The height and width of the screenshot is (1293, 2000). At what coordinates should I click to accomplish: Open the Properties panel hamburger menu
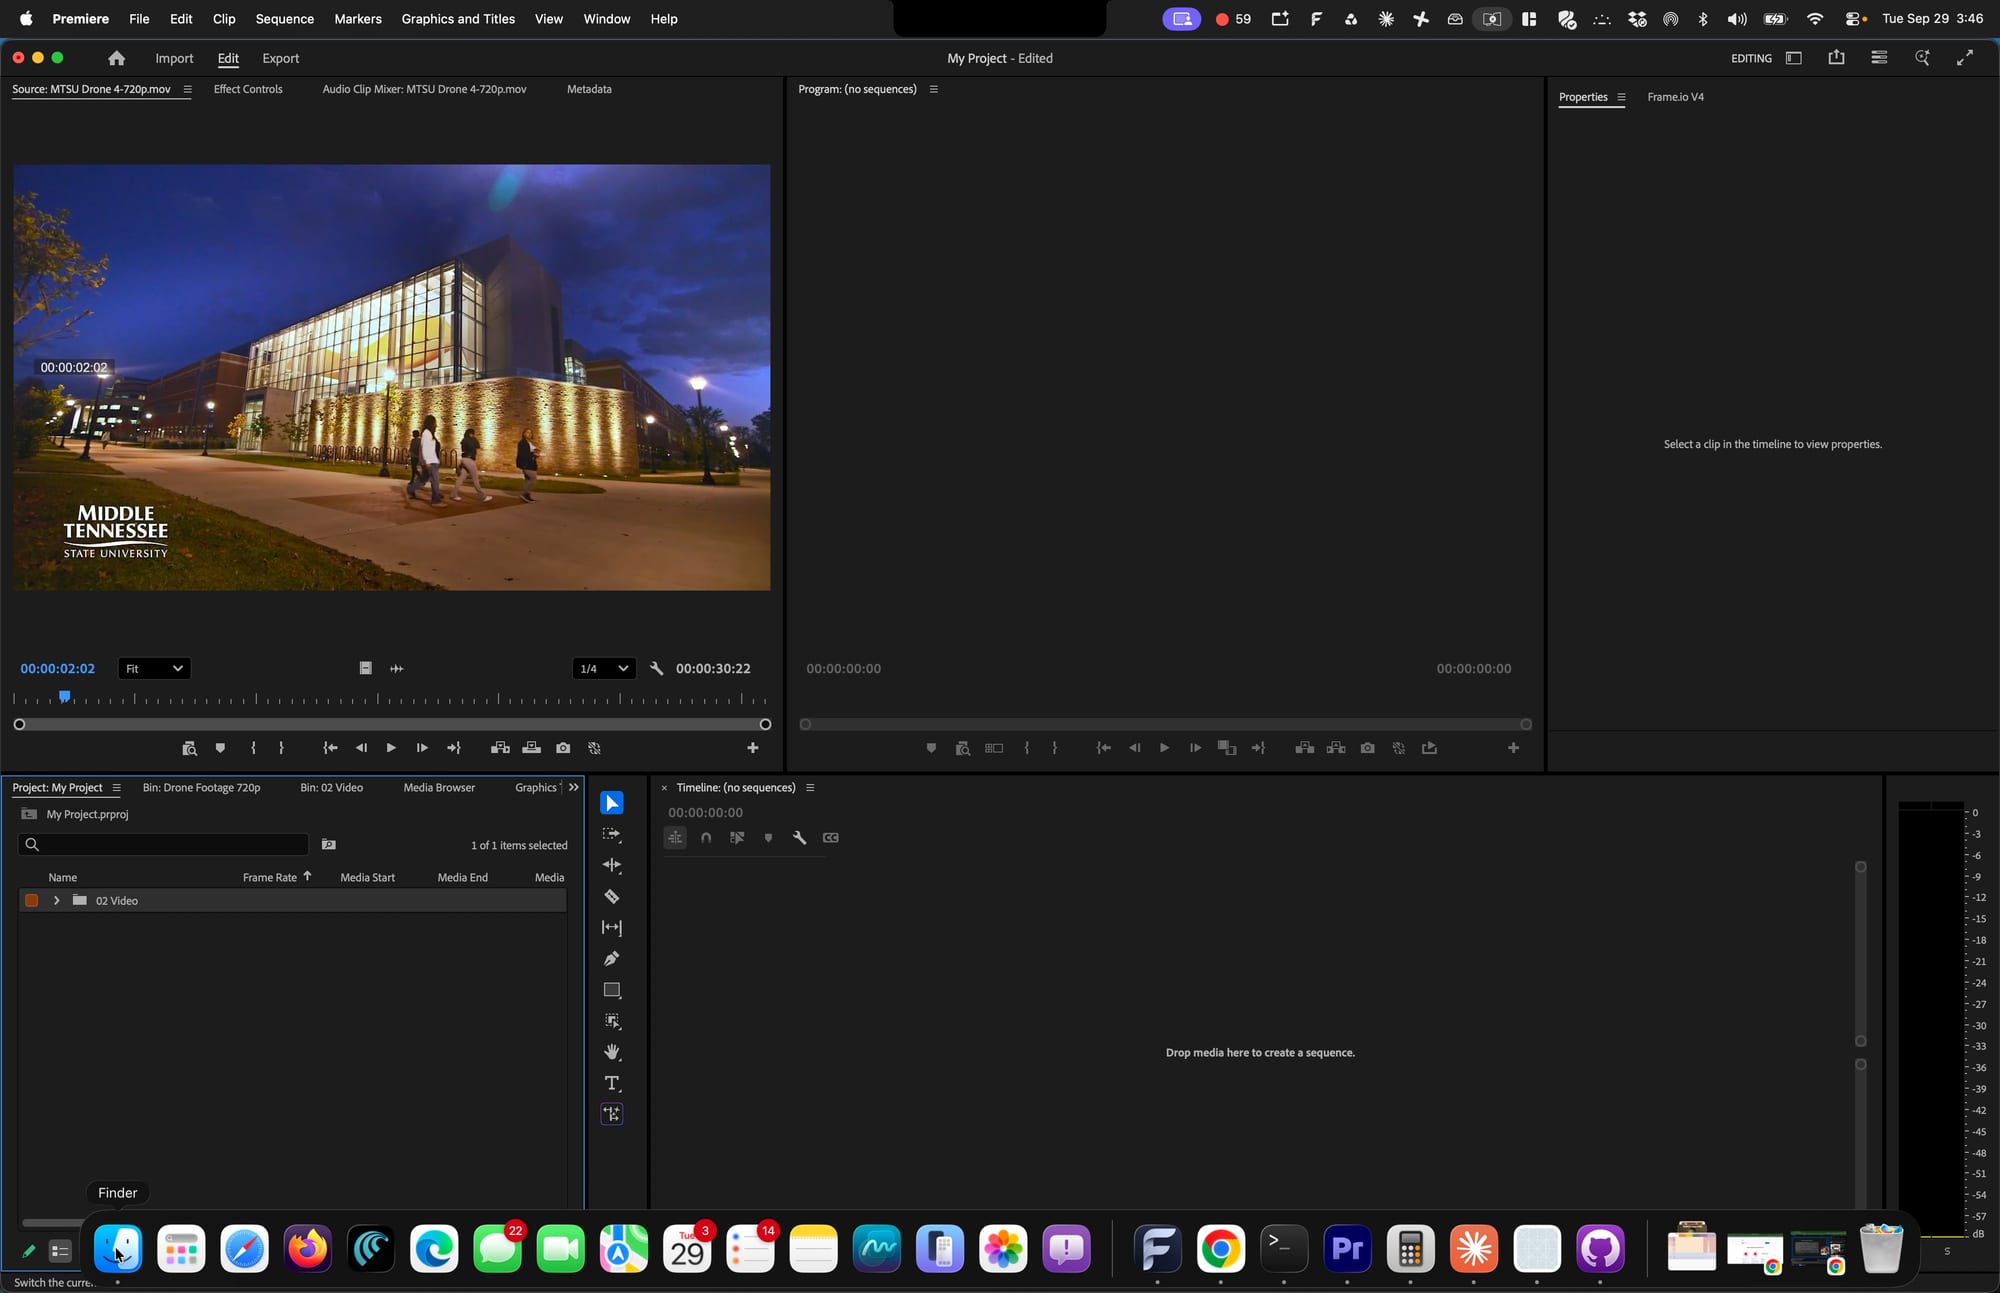pyautogui.click(x=1621, y=97)
